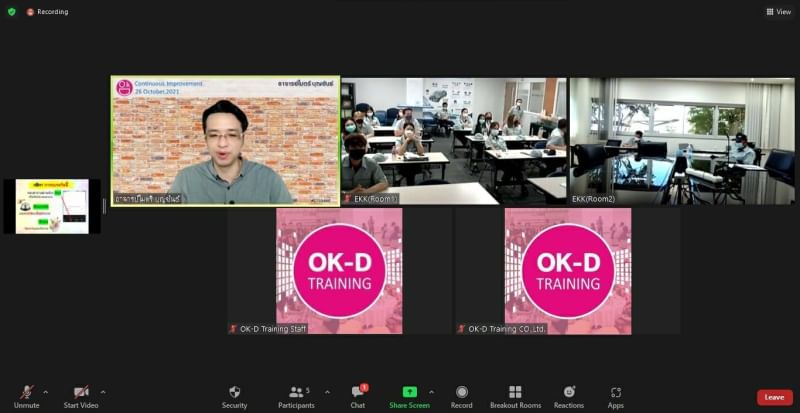Start Video with the camera icon

pyautogui.click(x=81, y=397)
